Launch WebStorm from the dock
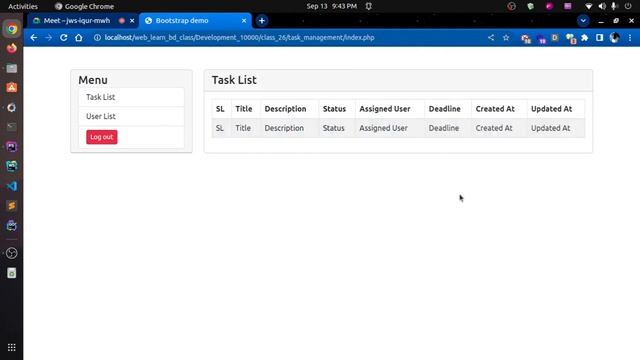Viewport: 640px width, 360px height. tap(11, 166)
